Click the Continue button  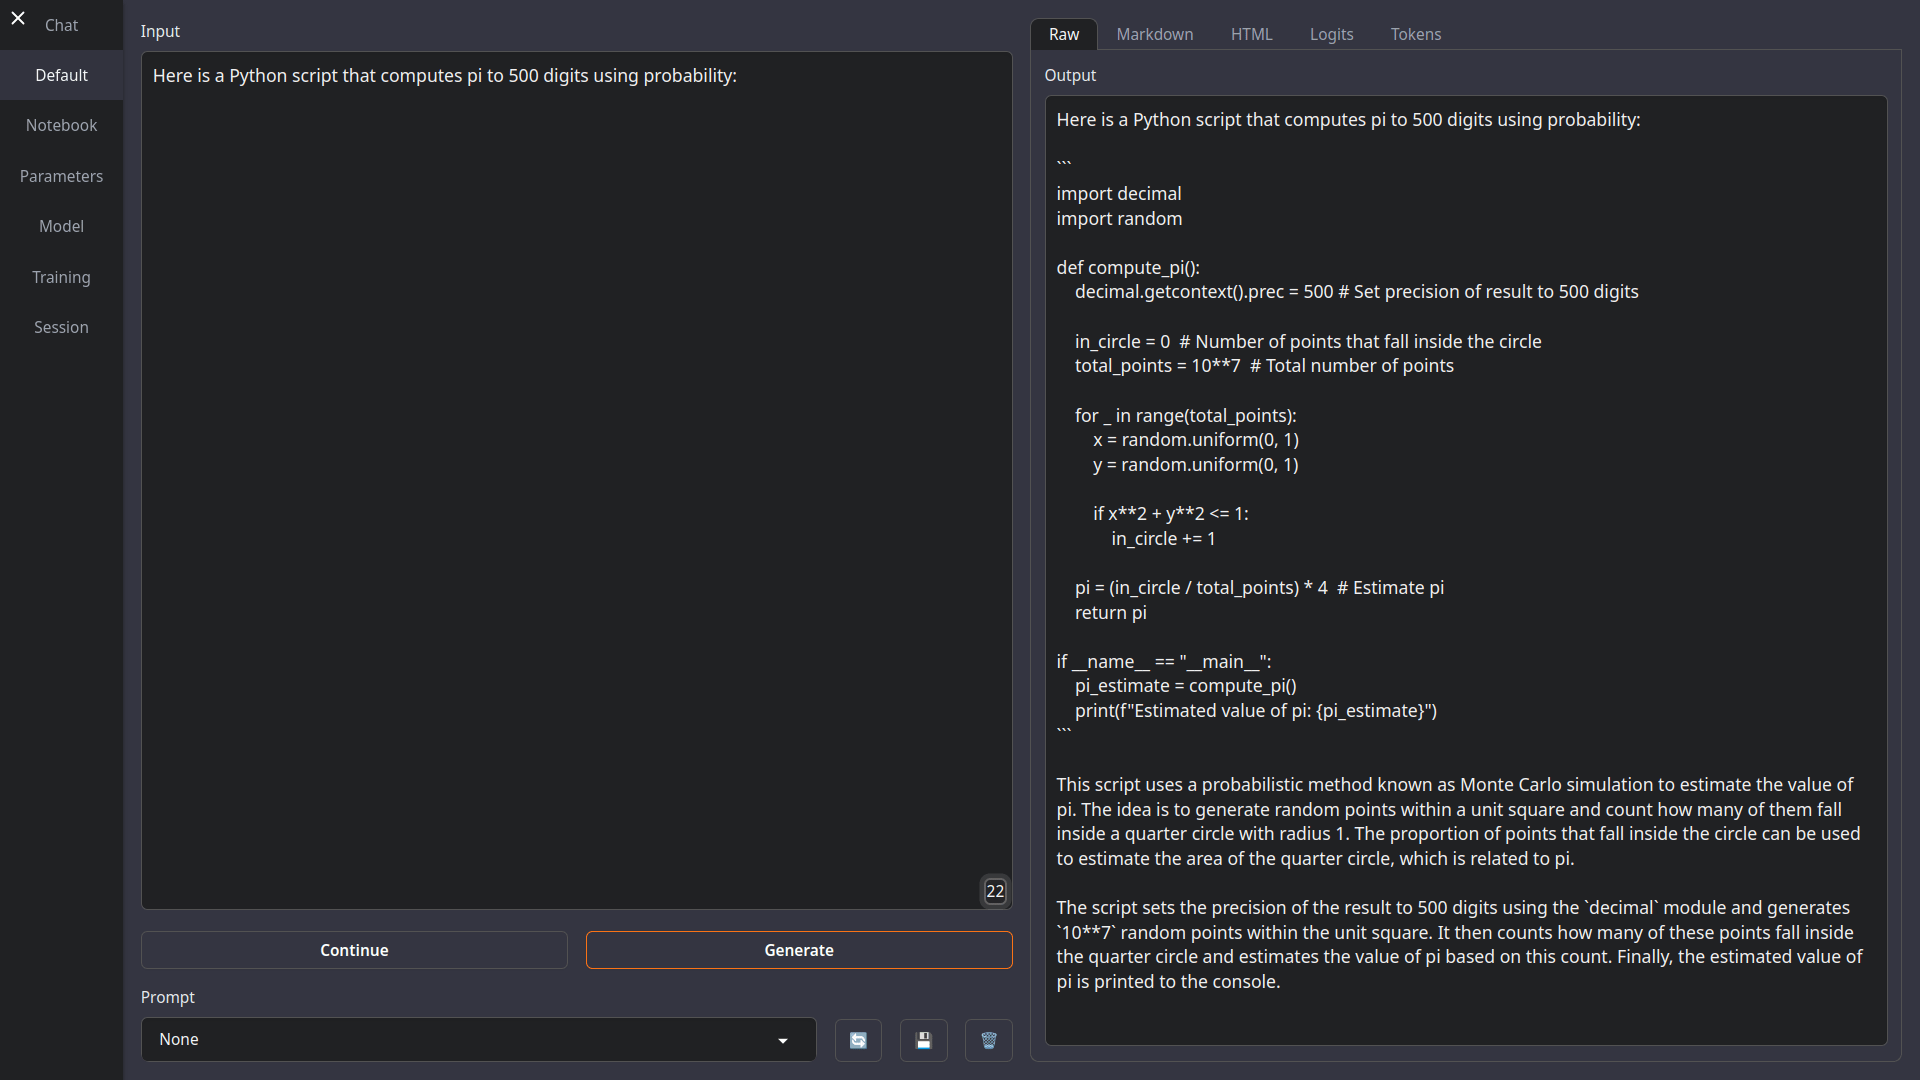coord(354,950)
